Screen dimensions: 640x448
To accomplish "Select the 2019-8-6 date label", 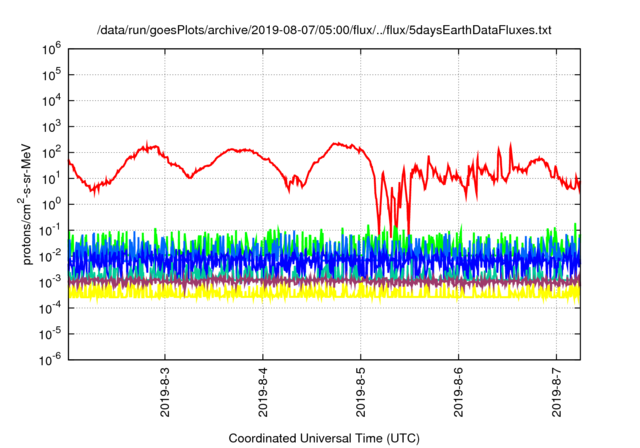I will (x=458, y=392).
